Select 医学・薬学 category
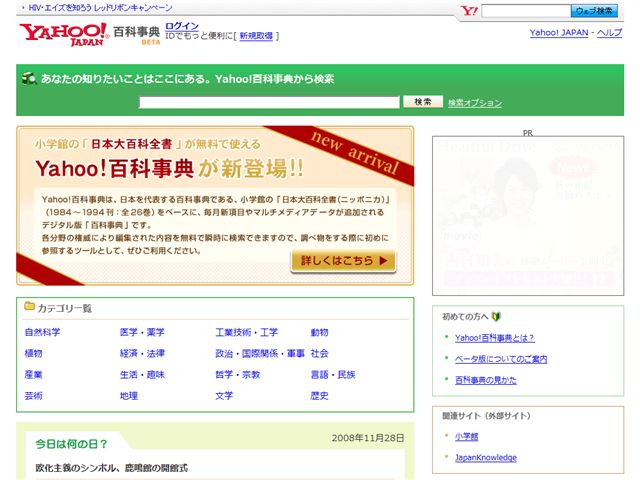This screenshot has height=480, width=640. (142, 332)
